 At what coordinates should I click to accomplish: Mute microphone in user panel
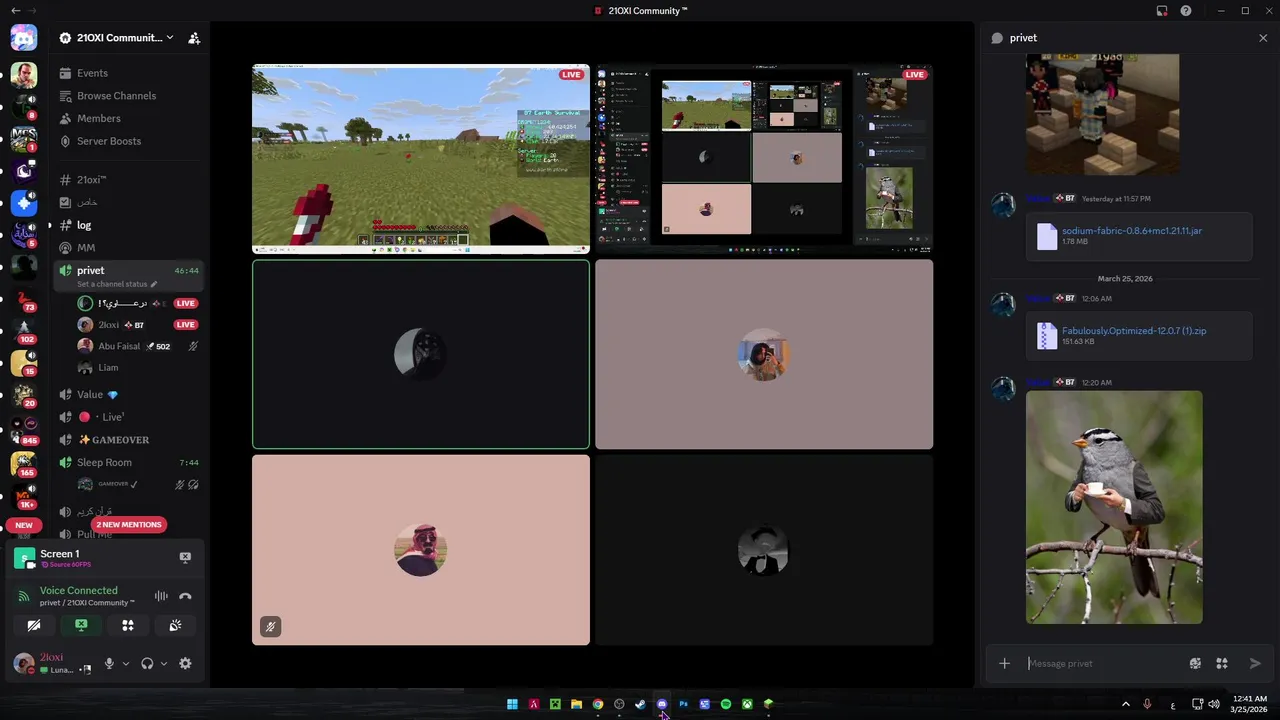109,664
